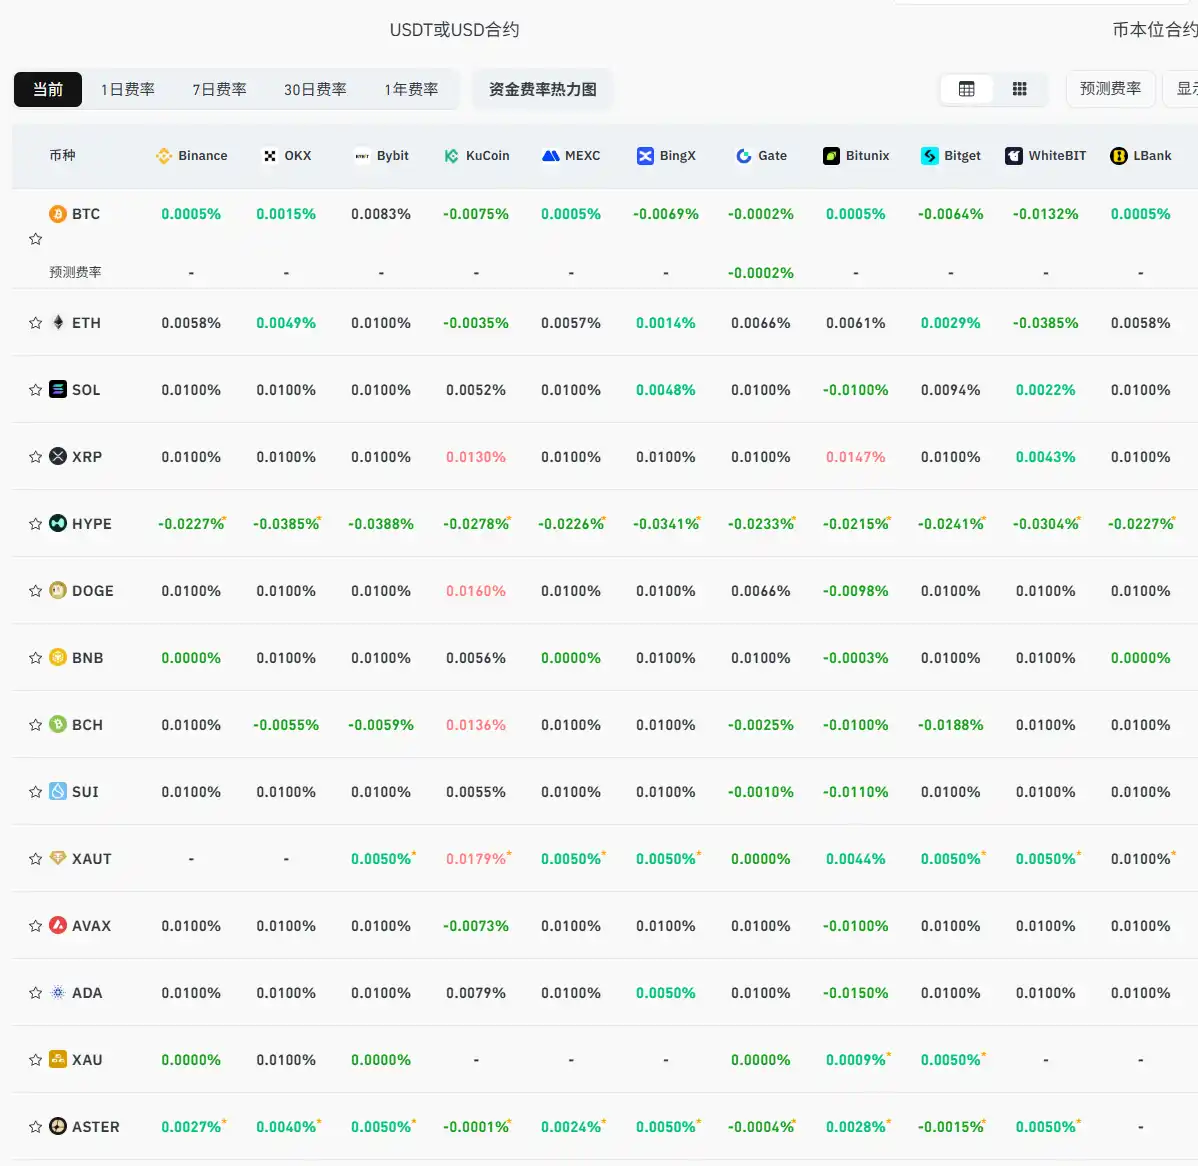1198x1166 pixels.
Task: Click the WhiteBIT exchange logo icon
Action: pos(1014,156)
